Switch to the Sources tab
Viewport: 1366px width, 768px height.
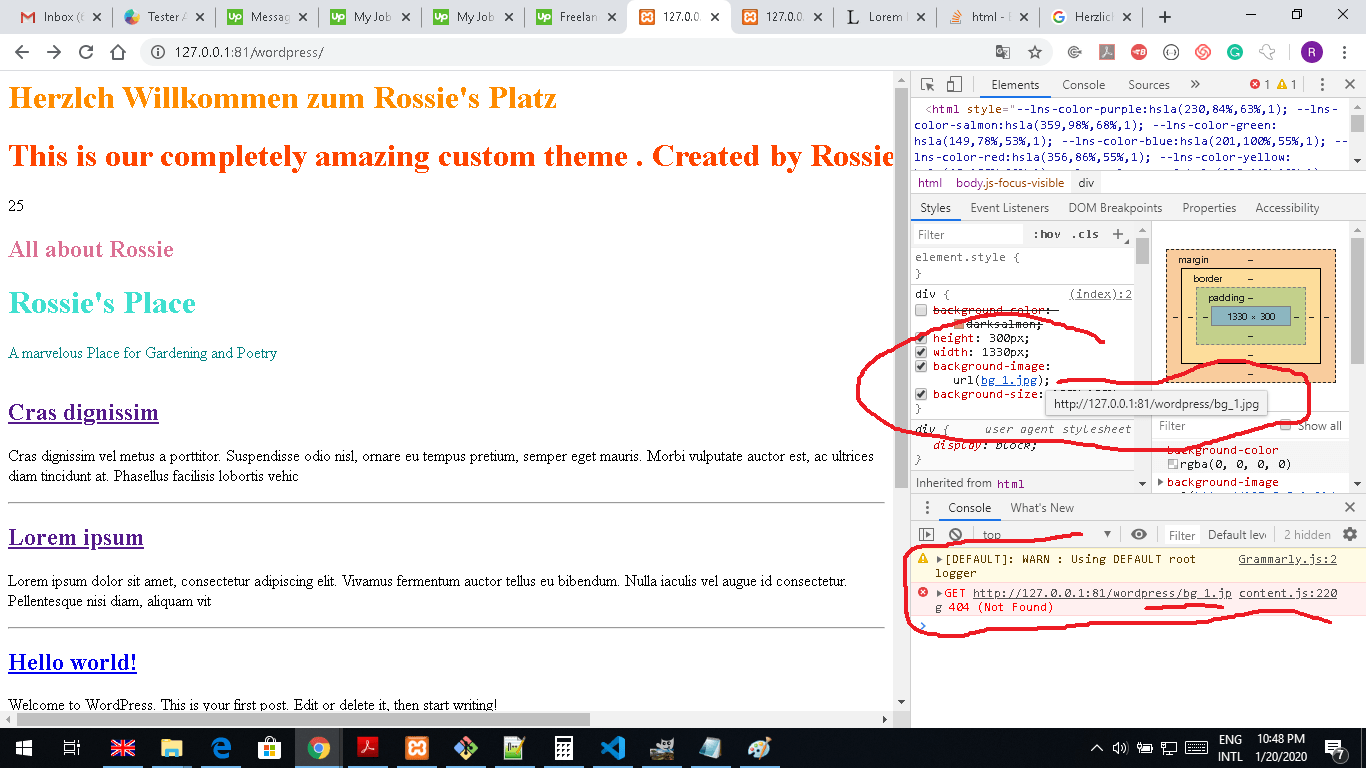point(1148,85)
